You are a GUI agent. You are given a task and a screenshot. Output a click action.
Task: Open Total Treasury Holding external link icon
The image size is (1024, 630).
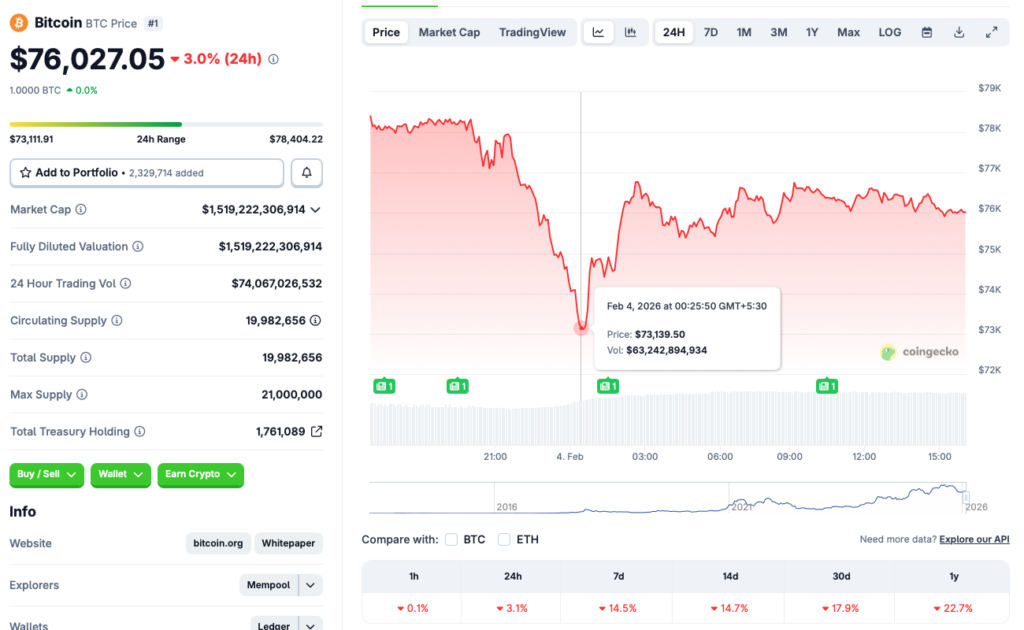[315, 431]
